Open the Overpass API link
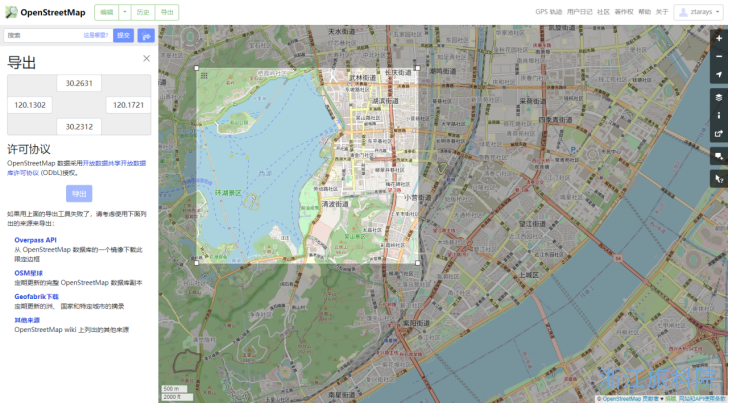 [35, 240]
